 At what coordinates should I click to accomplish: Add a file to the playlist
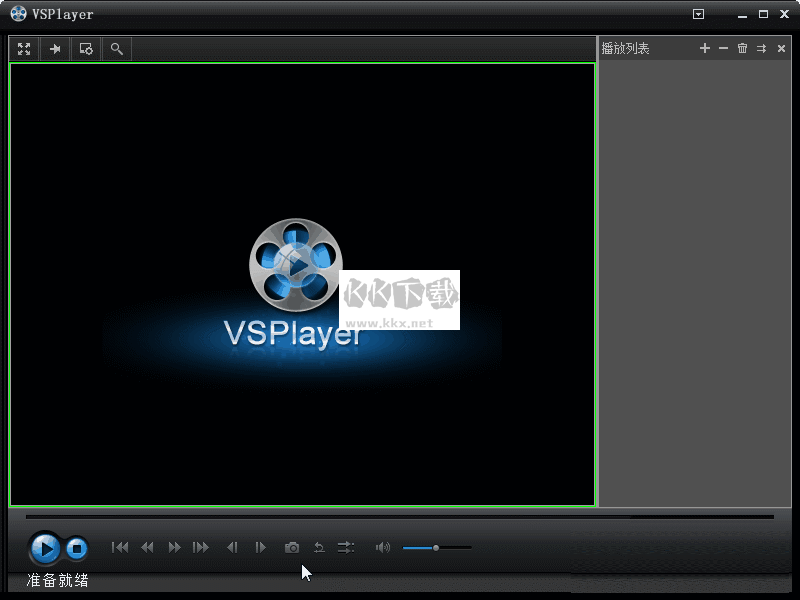pos(705,48)
